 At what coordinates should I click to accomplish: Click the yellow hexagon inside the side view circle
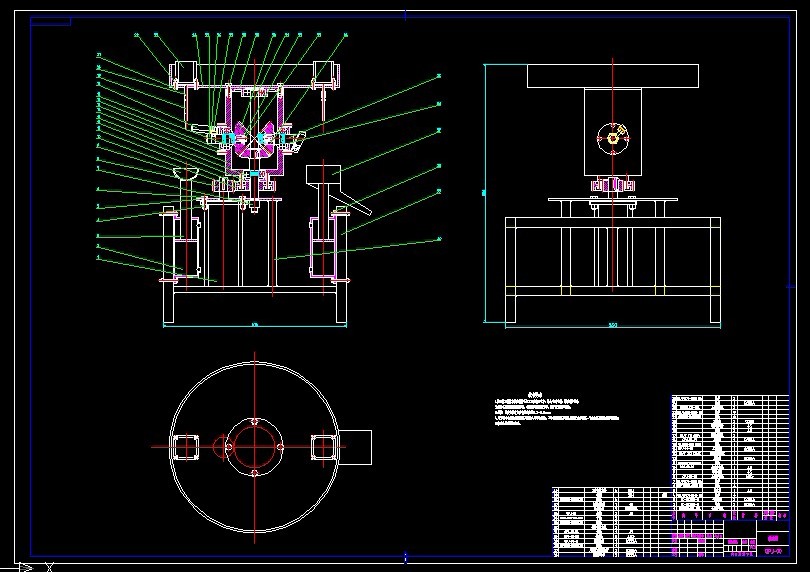pyautogui.click(x=613, y=138)
